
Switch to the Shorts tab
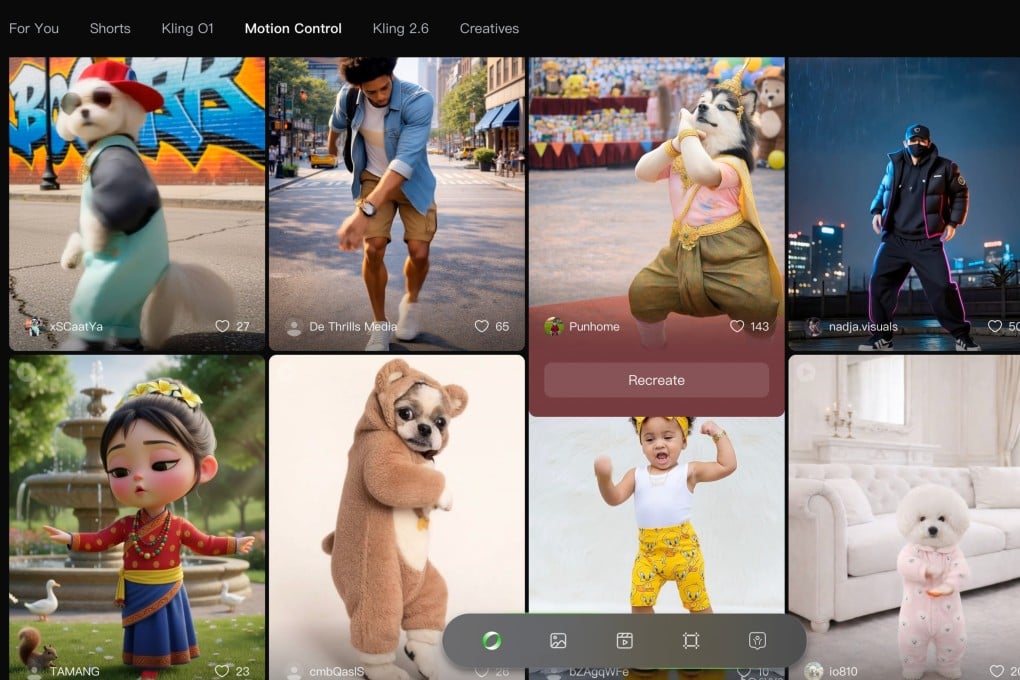pyautogui.click(x=110, y=28)
